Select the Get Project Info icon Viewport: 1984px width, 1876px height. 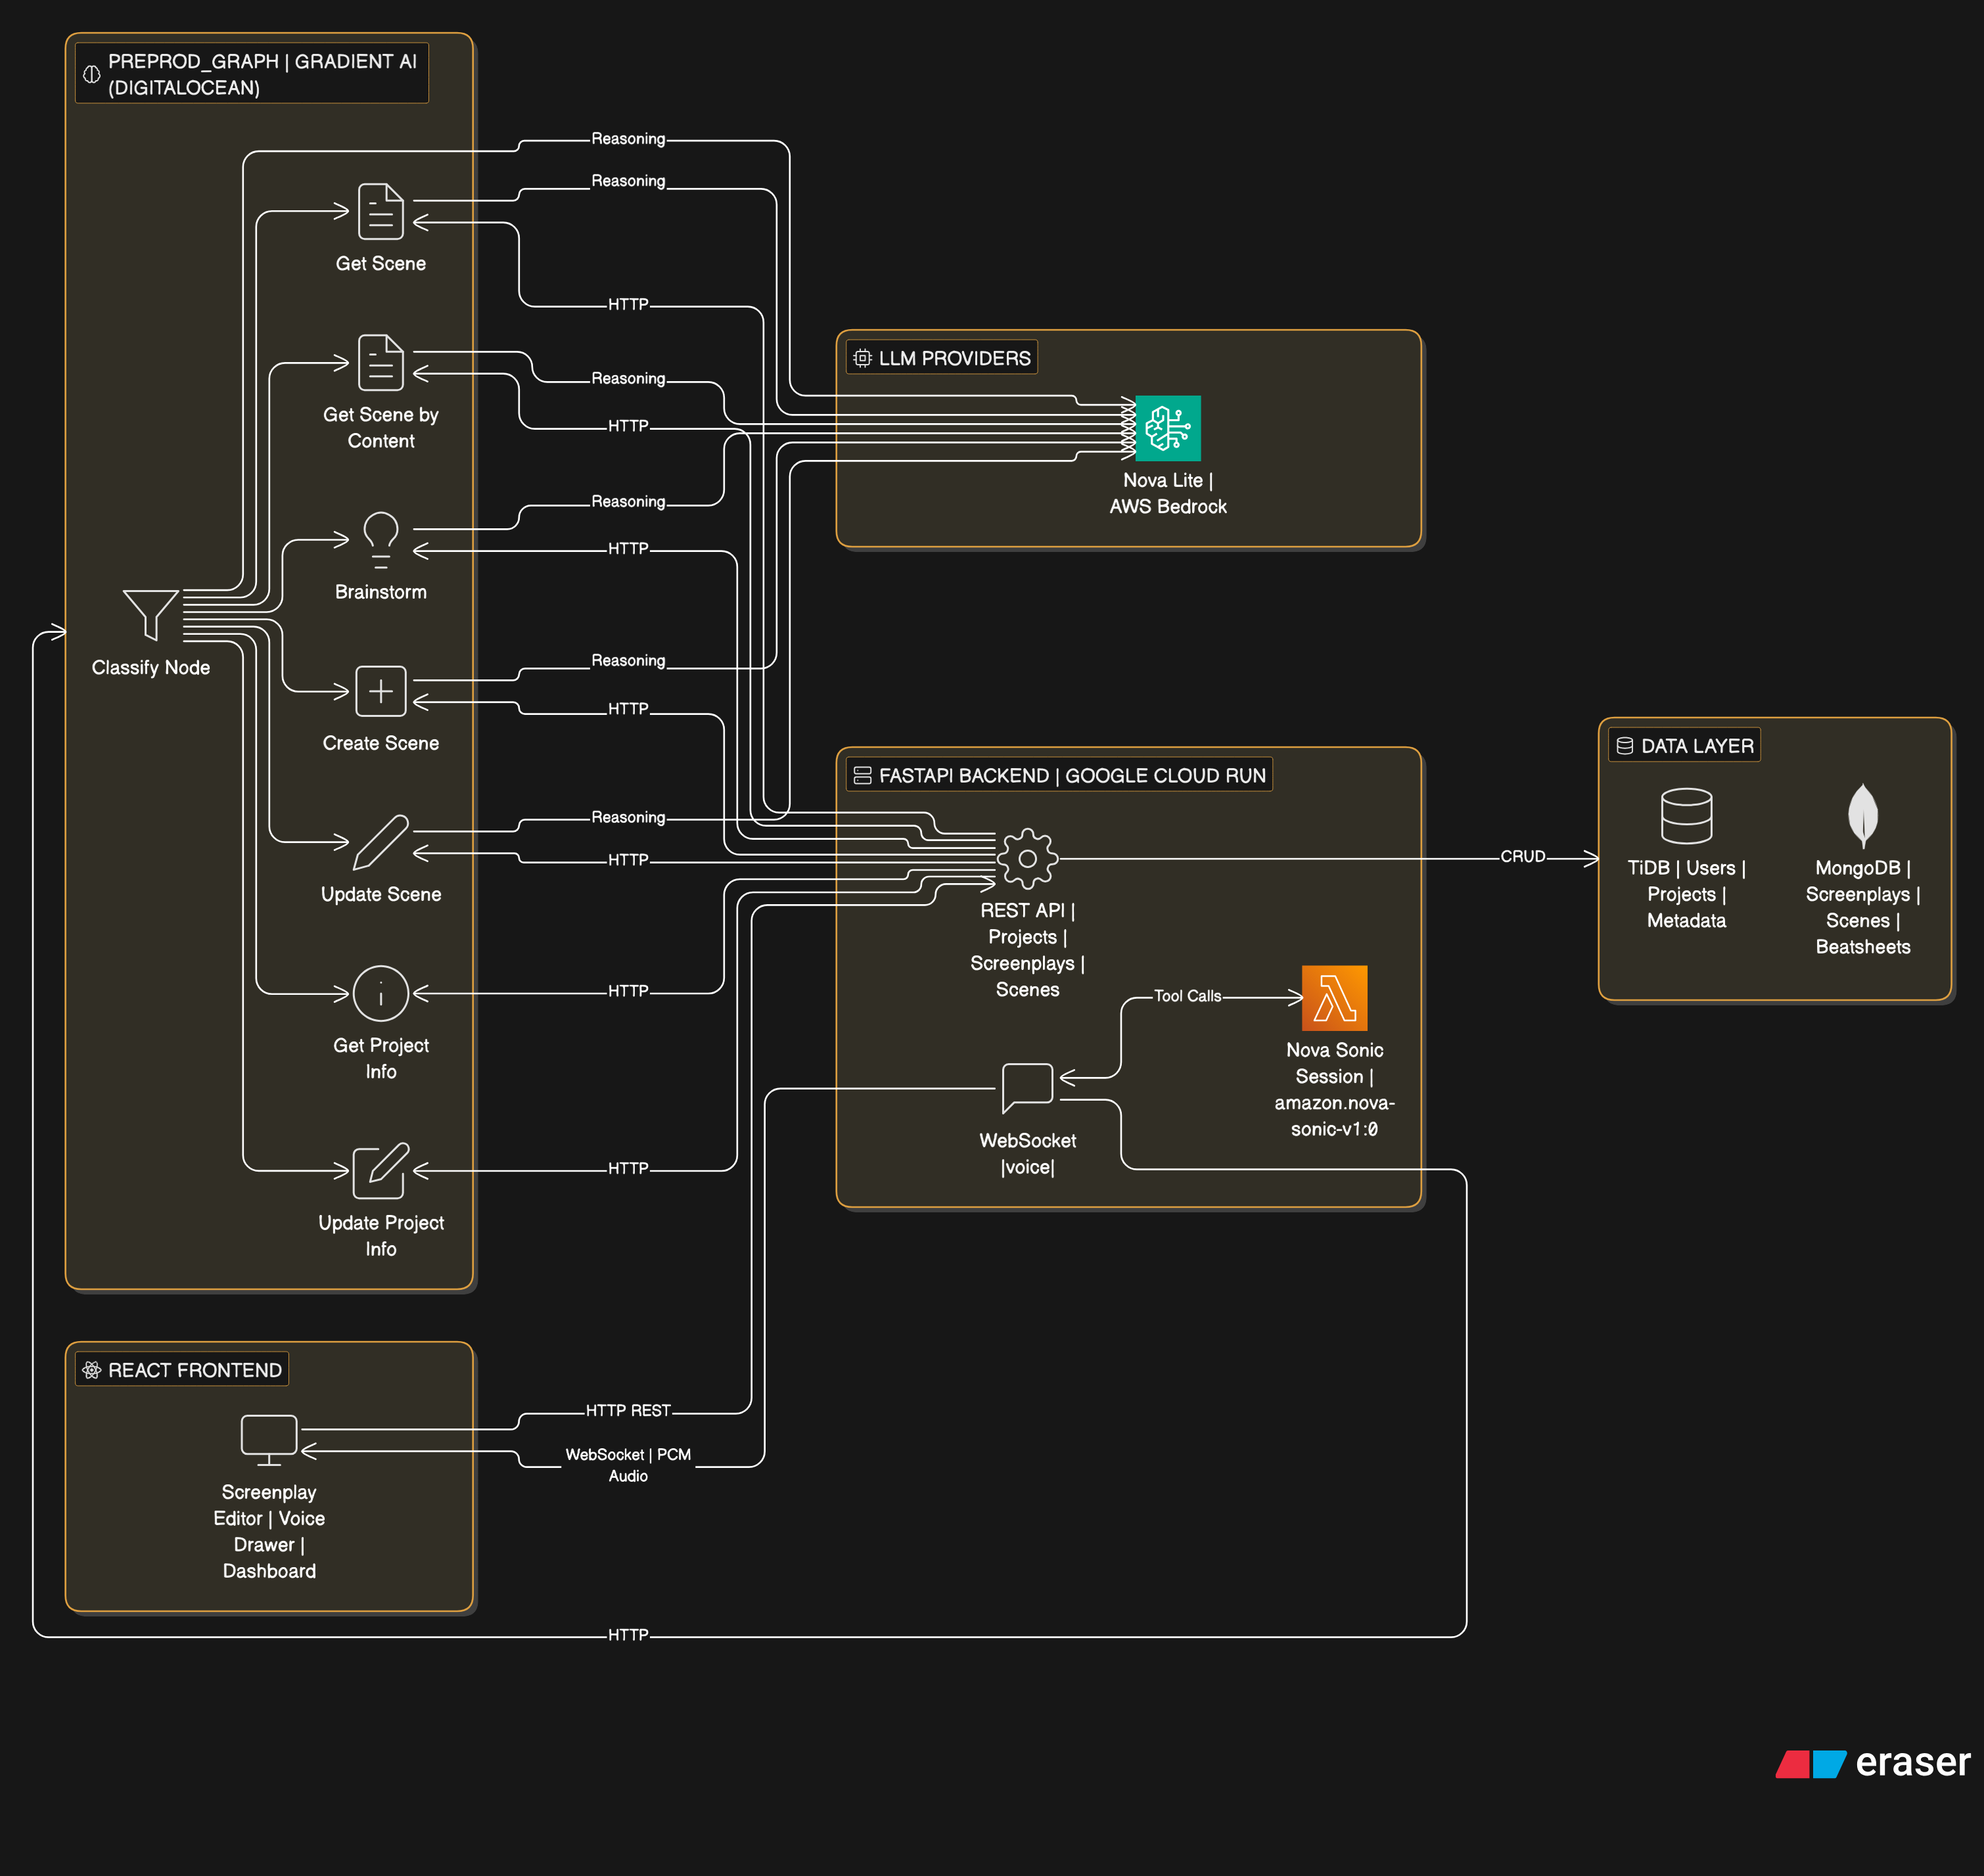[x=380, y=993]
